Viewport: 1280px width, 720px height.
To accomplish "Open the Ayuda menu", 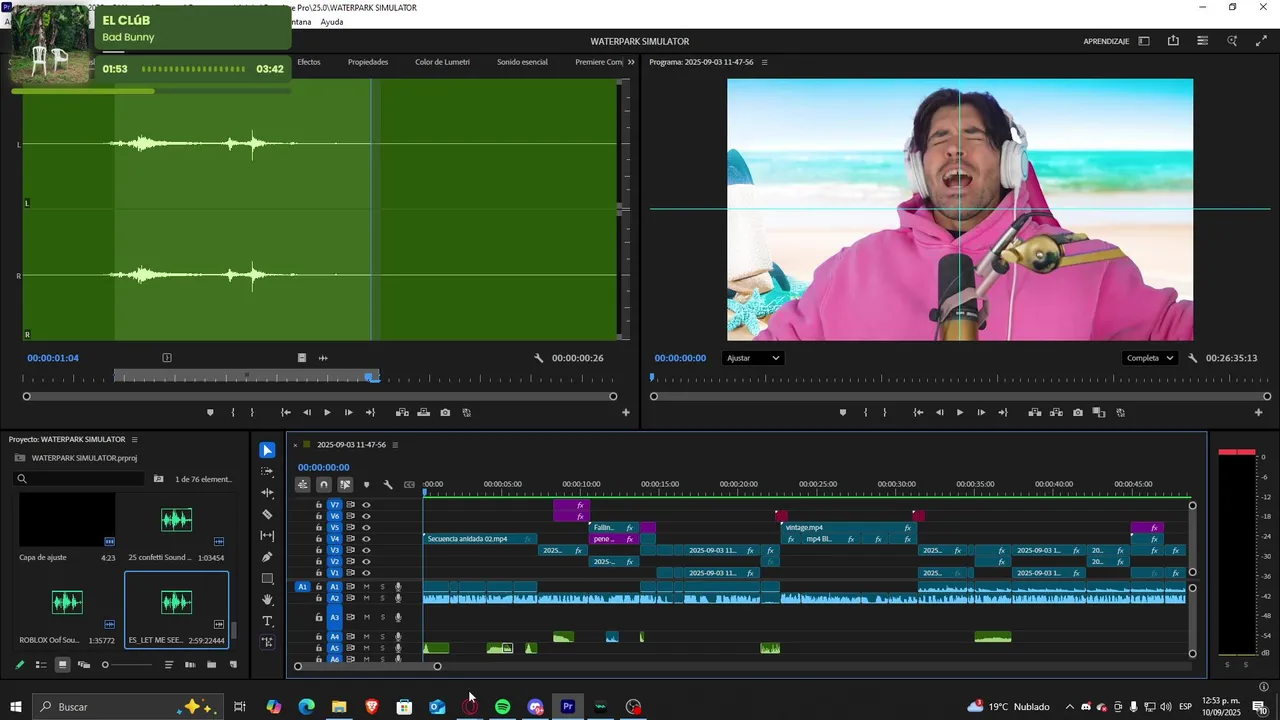I will point(332,21).
